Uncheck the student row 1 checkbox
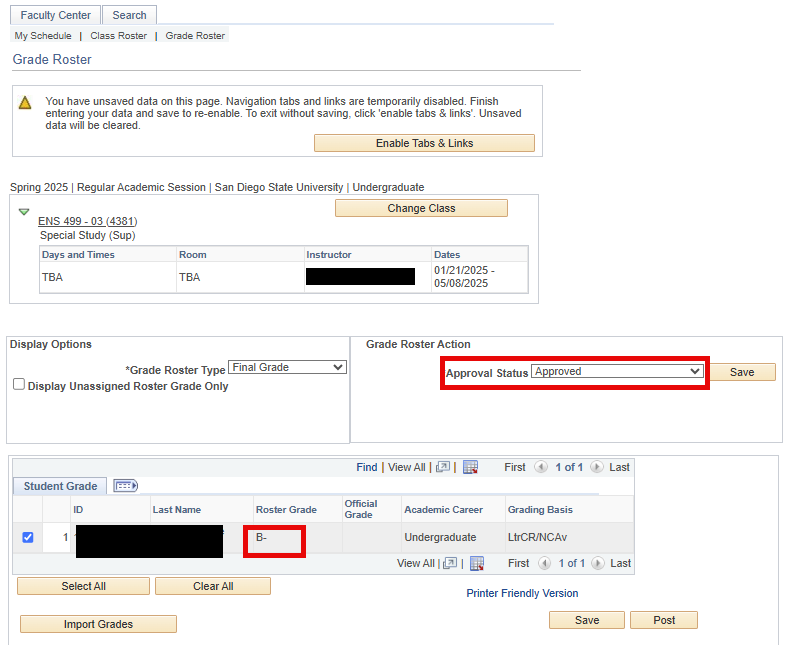This screenshot has width=793, height=645. [28, 537]
